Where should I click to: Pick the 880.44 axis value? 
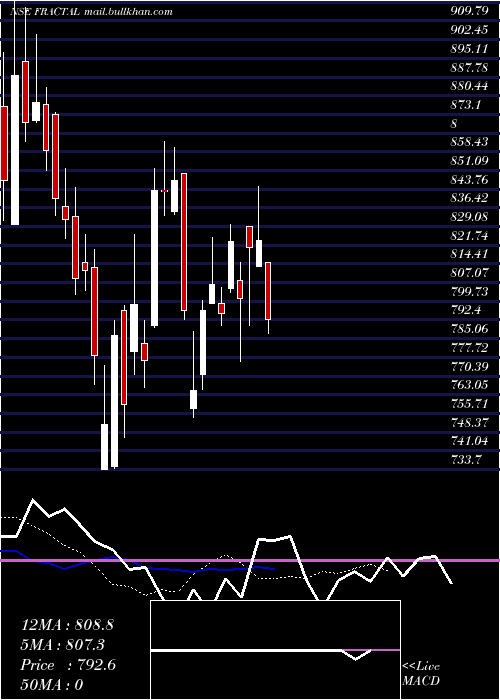click(469, 86)
